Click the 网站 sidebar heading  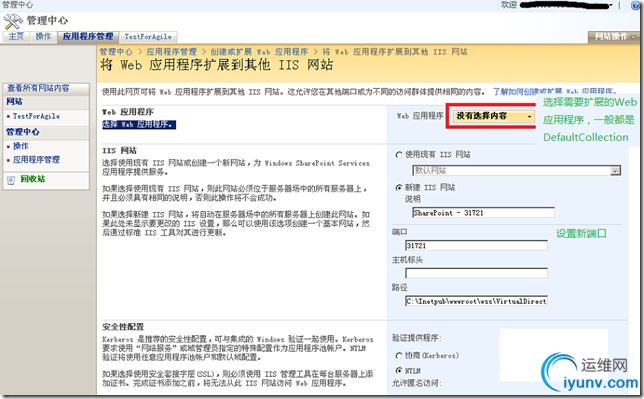(14, 101)
